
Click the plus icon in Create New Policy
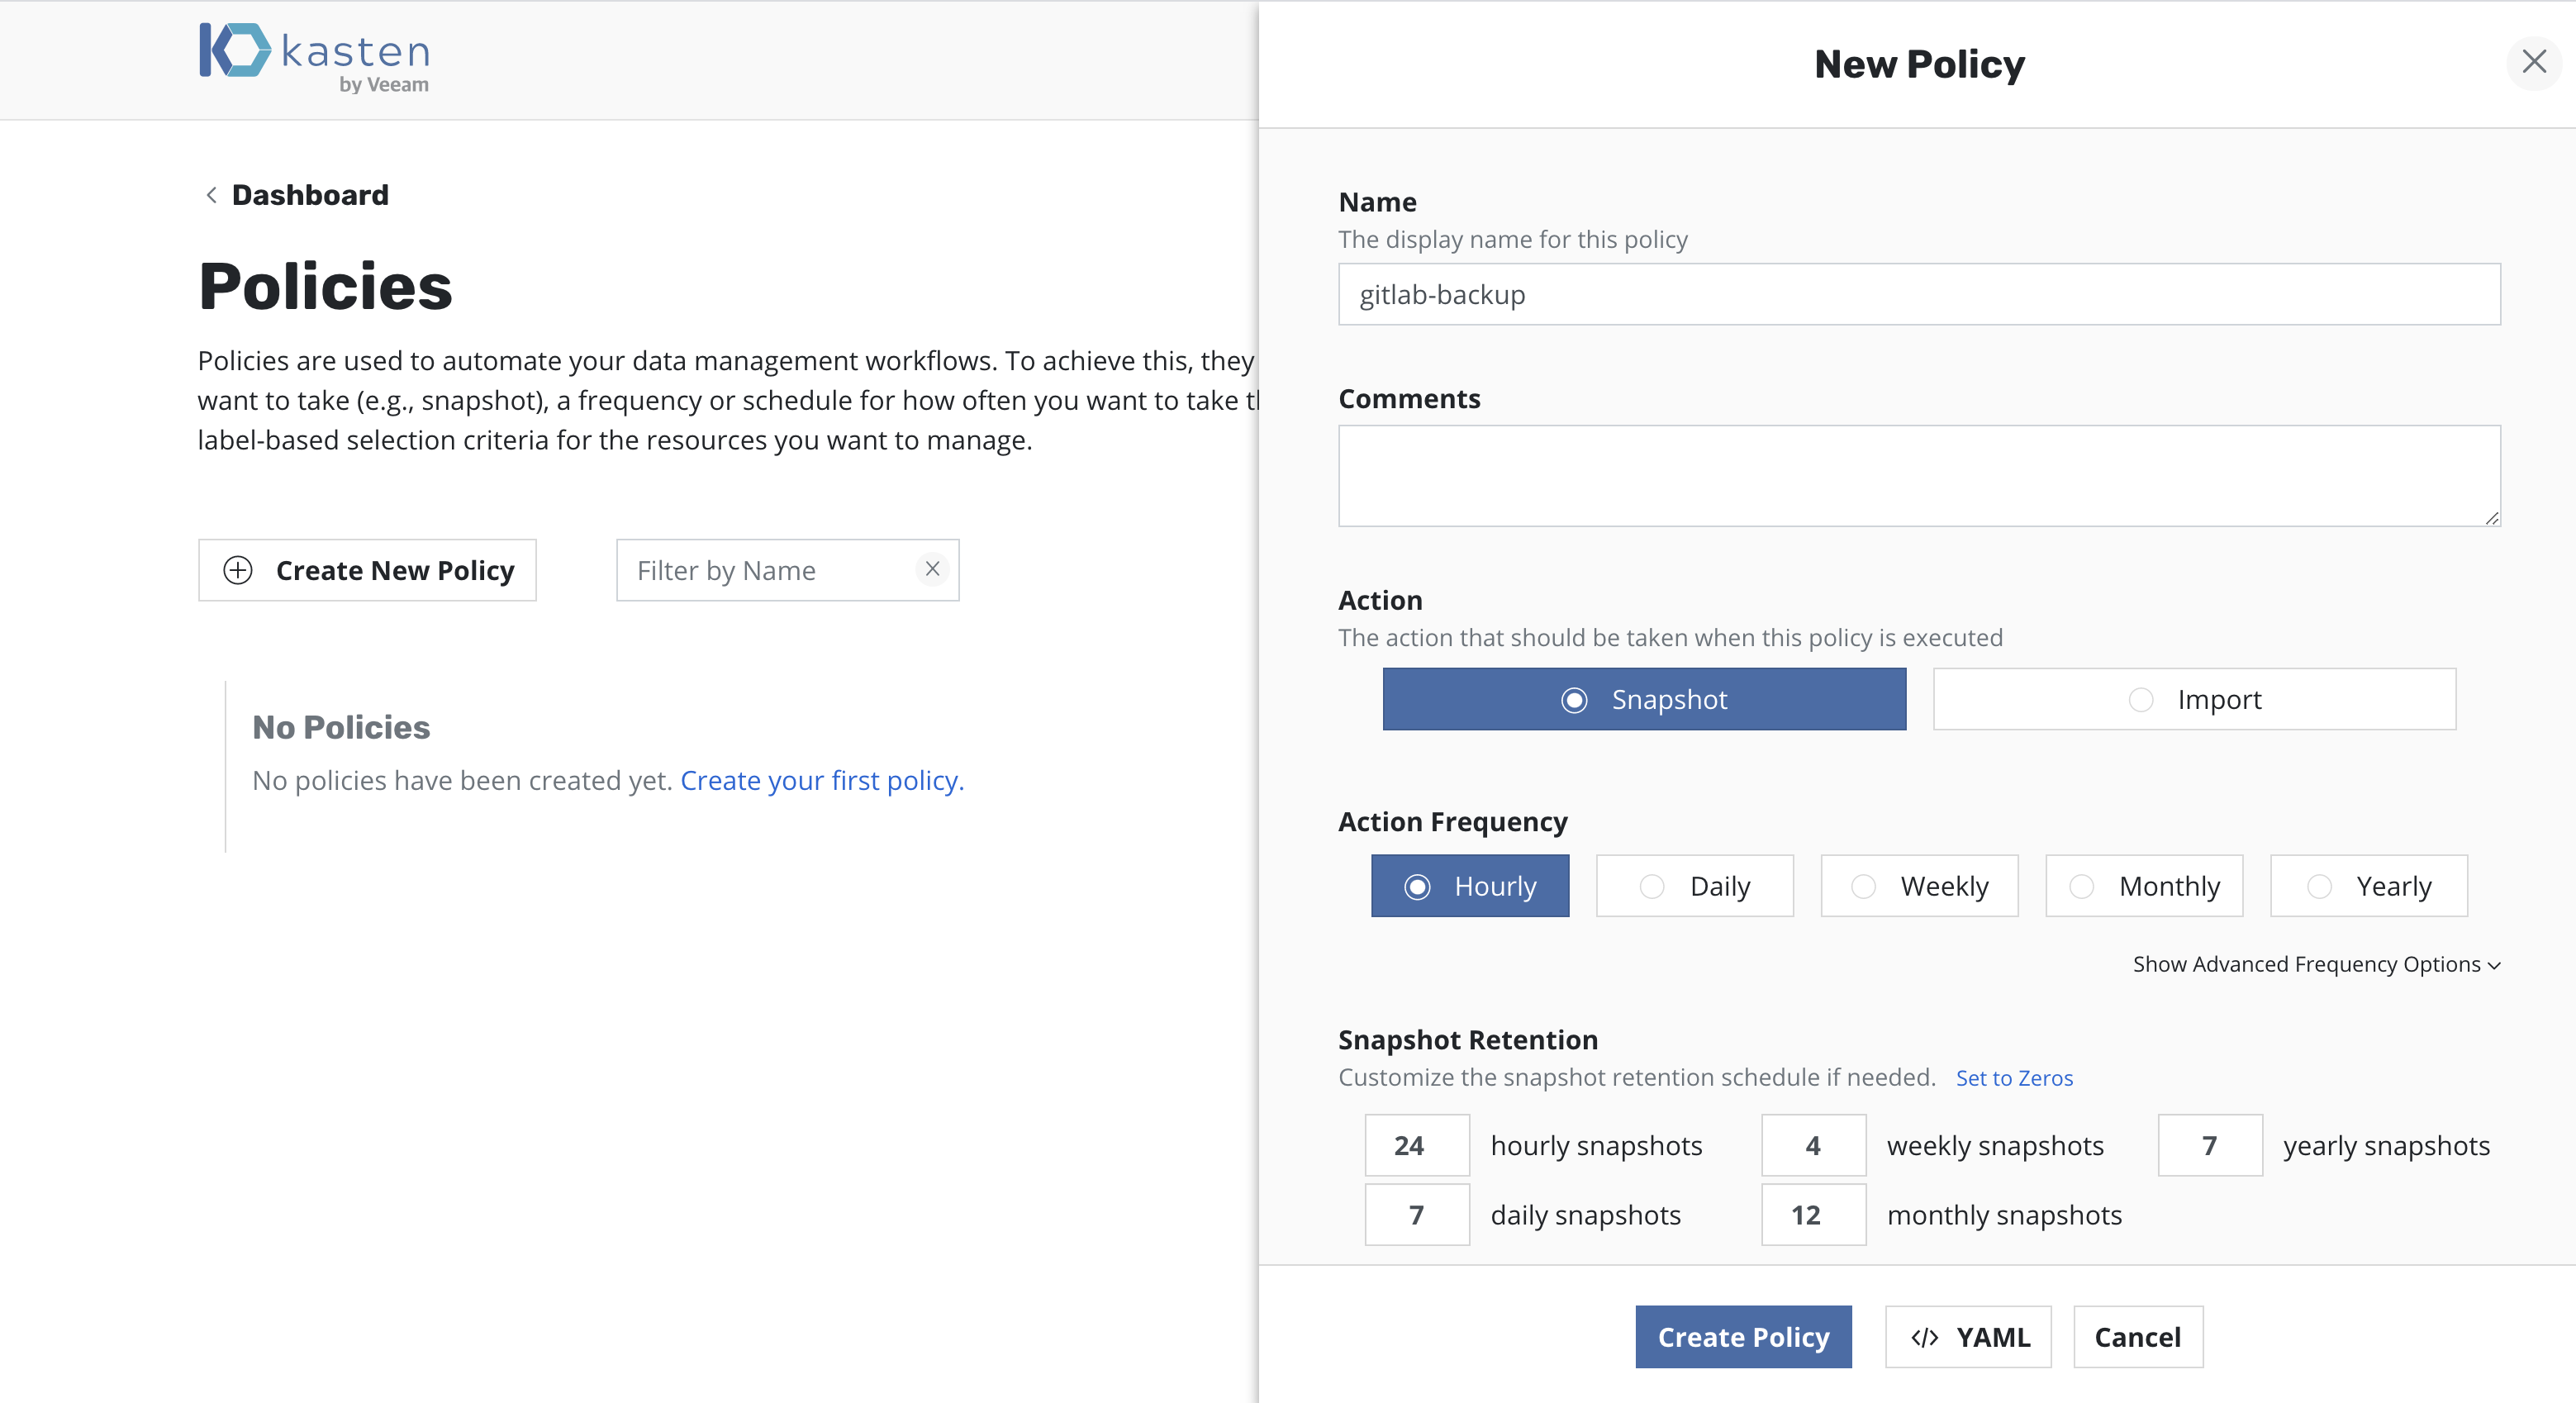tap(238, 570)
